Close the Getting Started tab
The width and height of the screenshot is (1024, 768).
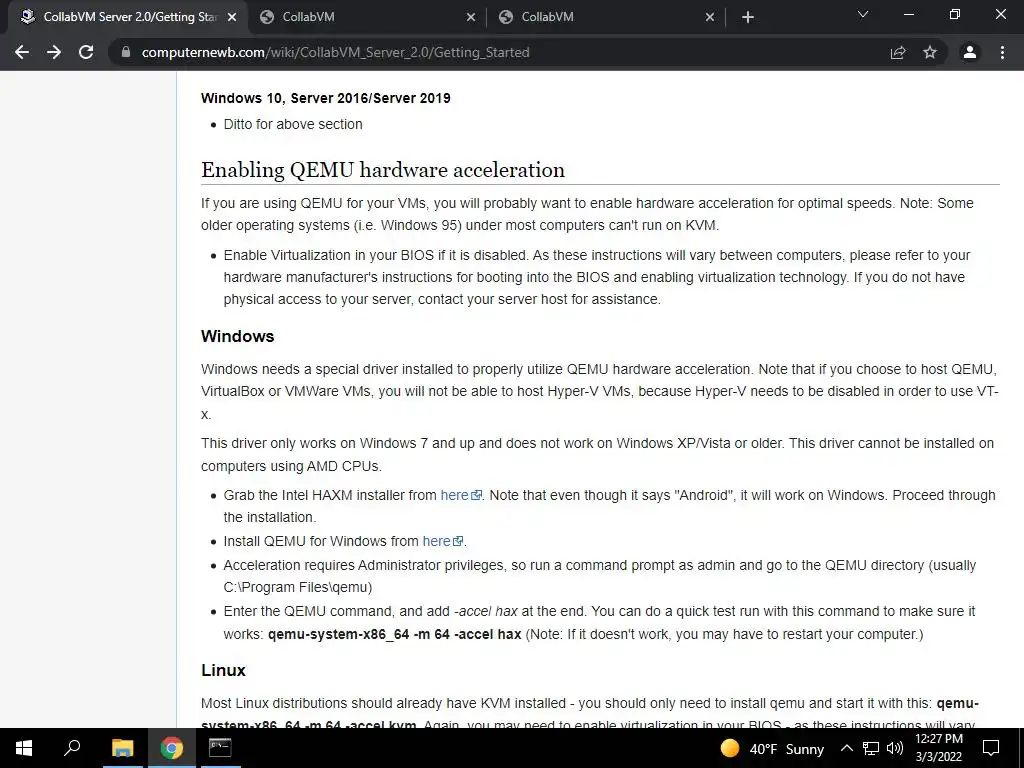tap(231, 18)
